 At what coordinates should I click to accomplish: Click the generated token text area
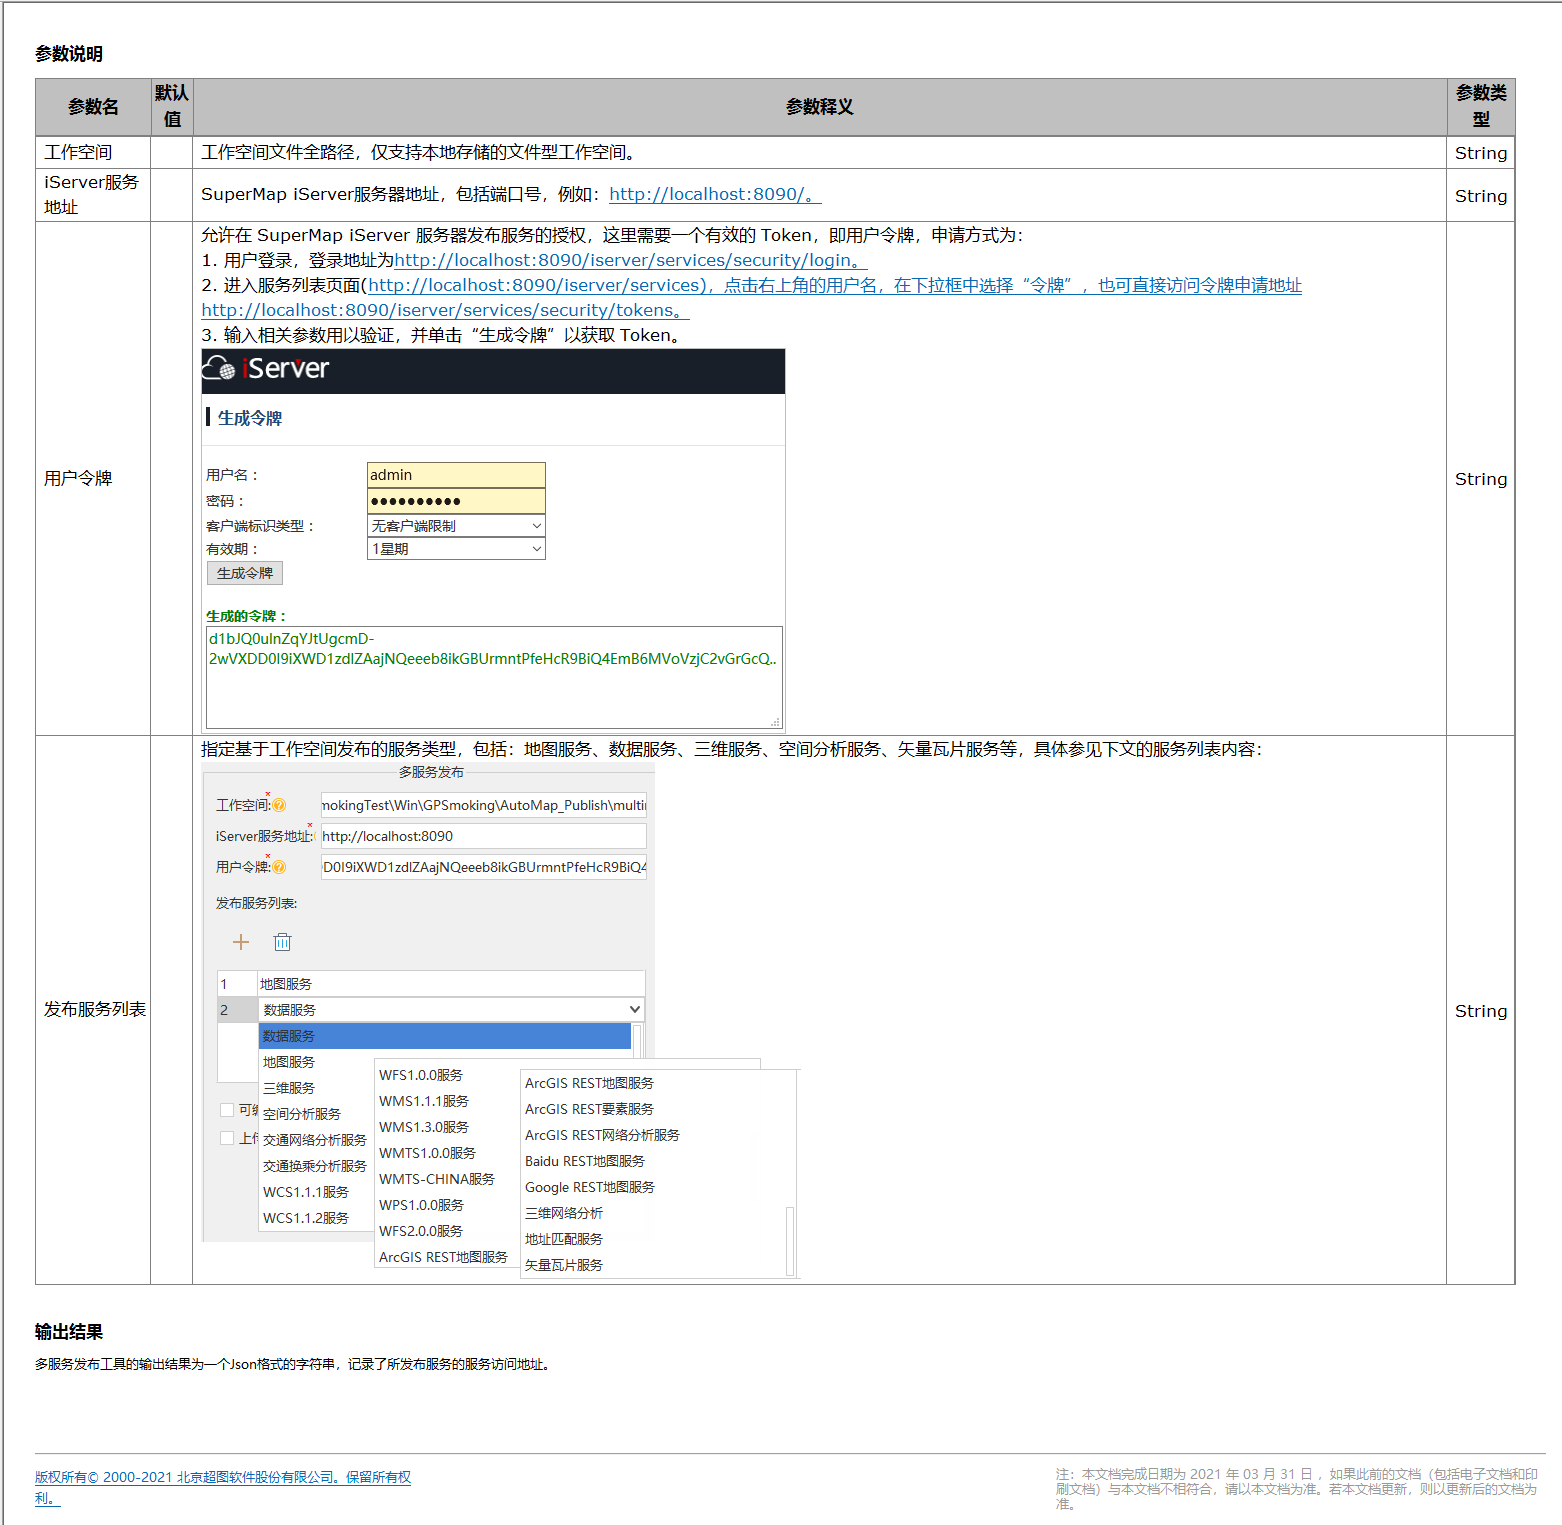click(494, 678)
